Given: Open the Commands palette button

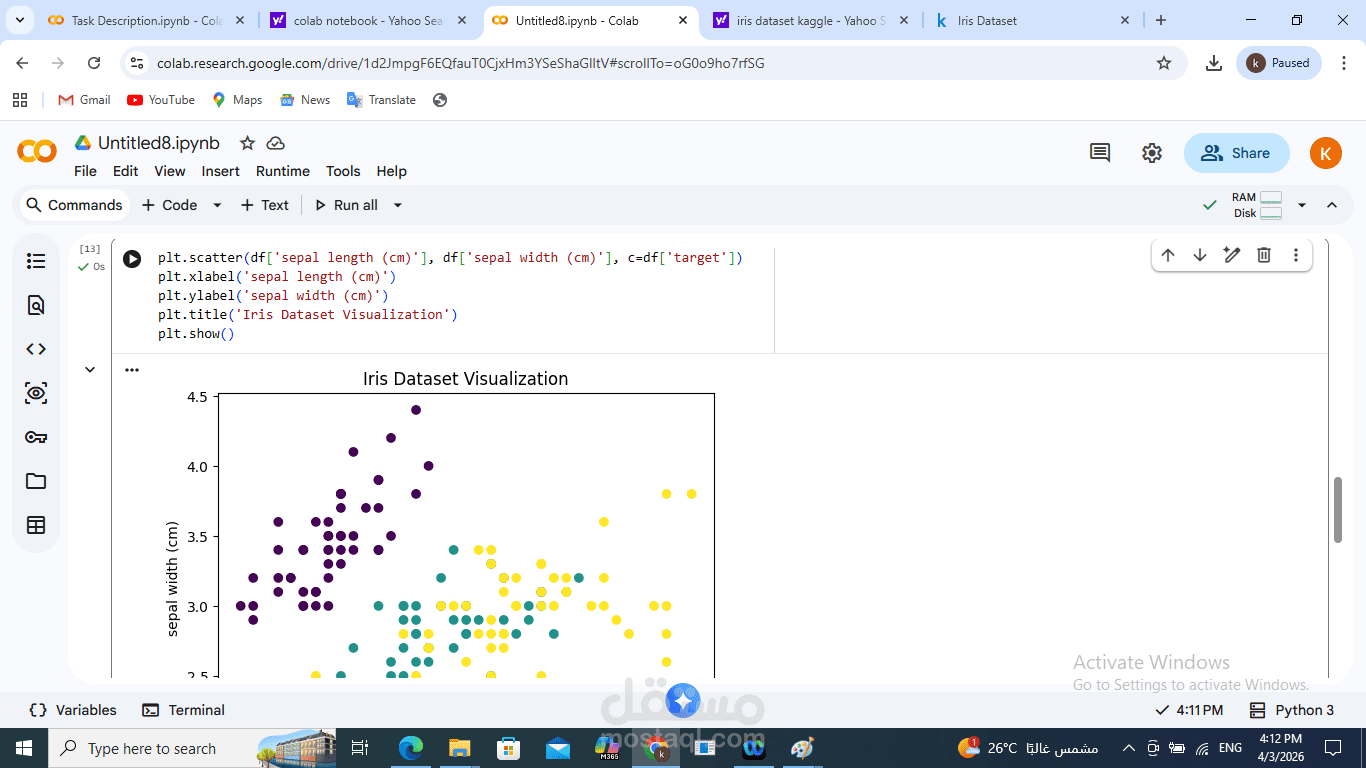Looking at the screenshot, I should [x=73, y=205].
